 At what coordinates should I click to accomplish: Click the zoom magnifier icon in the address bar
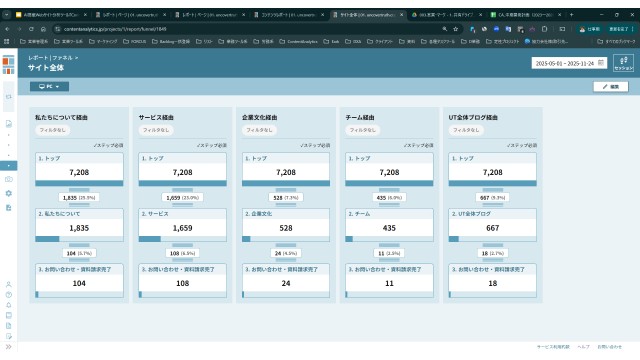tap(444, 29)
